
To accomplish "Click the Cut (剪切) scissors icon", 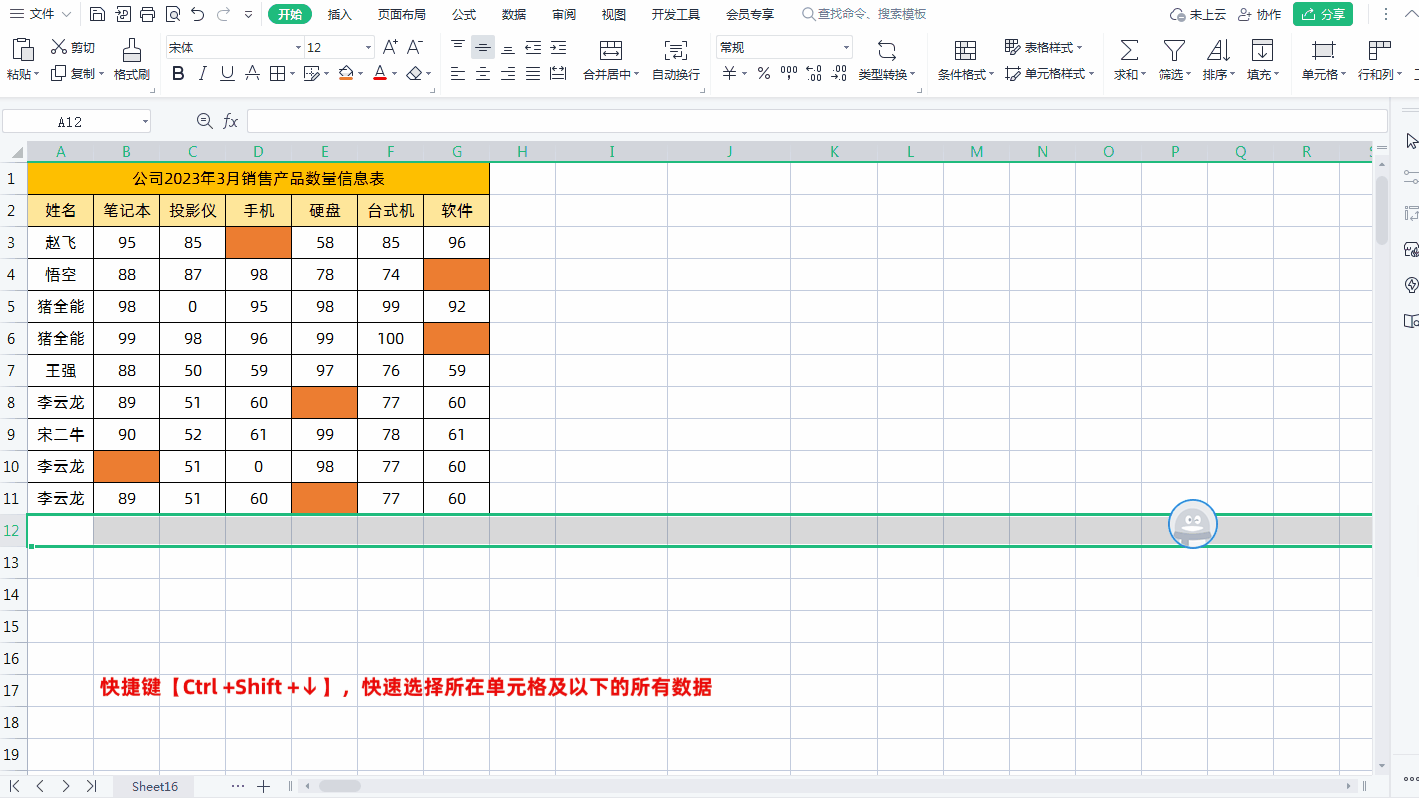I will (59, 47).
